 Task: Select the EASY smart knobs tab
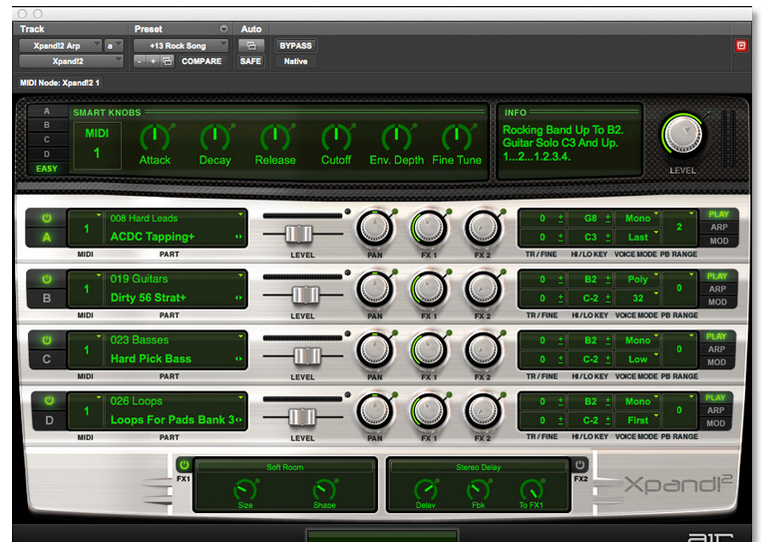click(x=47, y=168)
